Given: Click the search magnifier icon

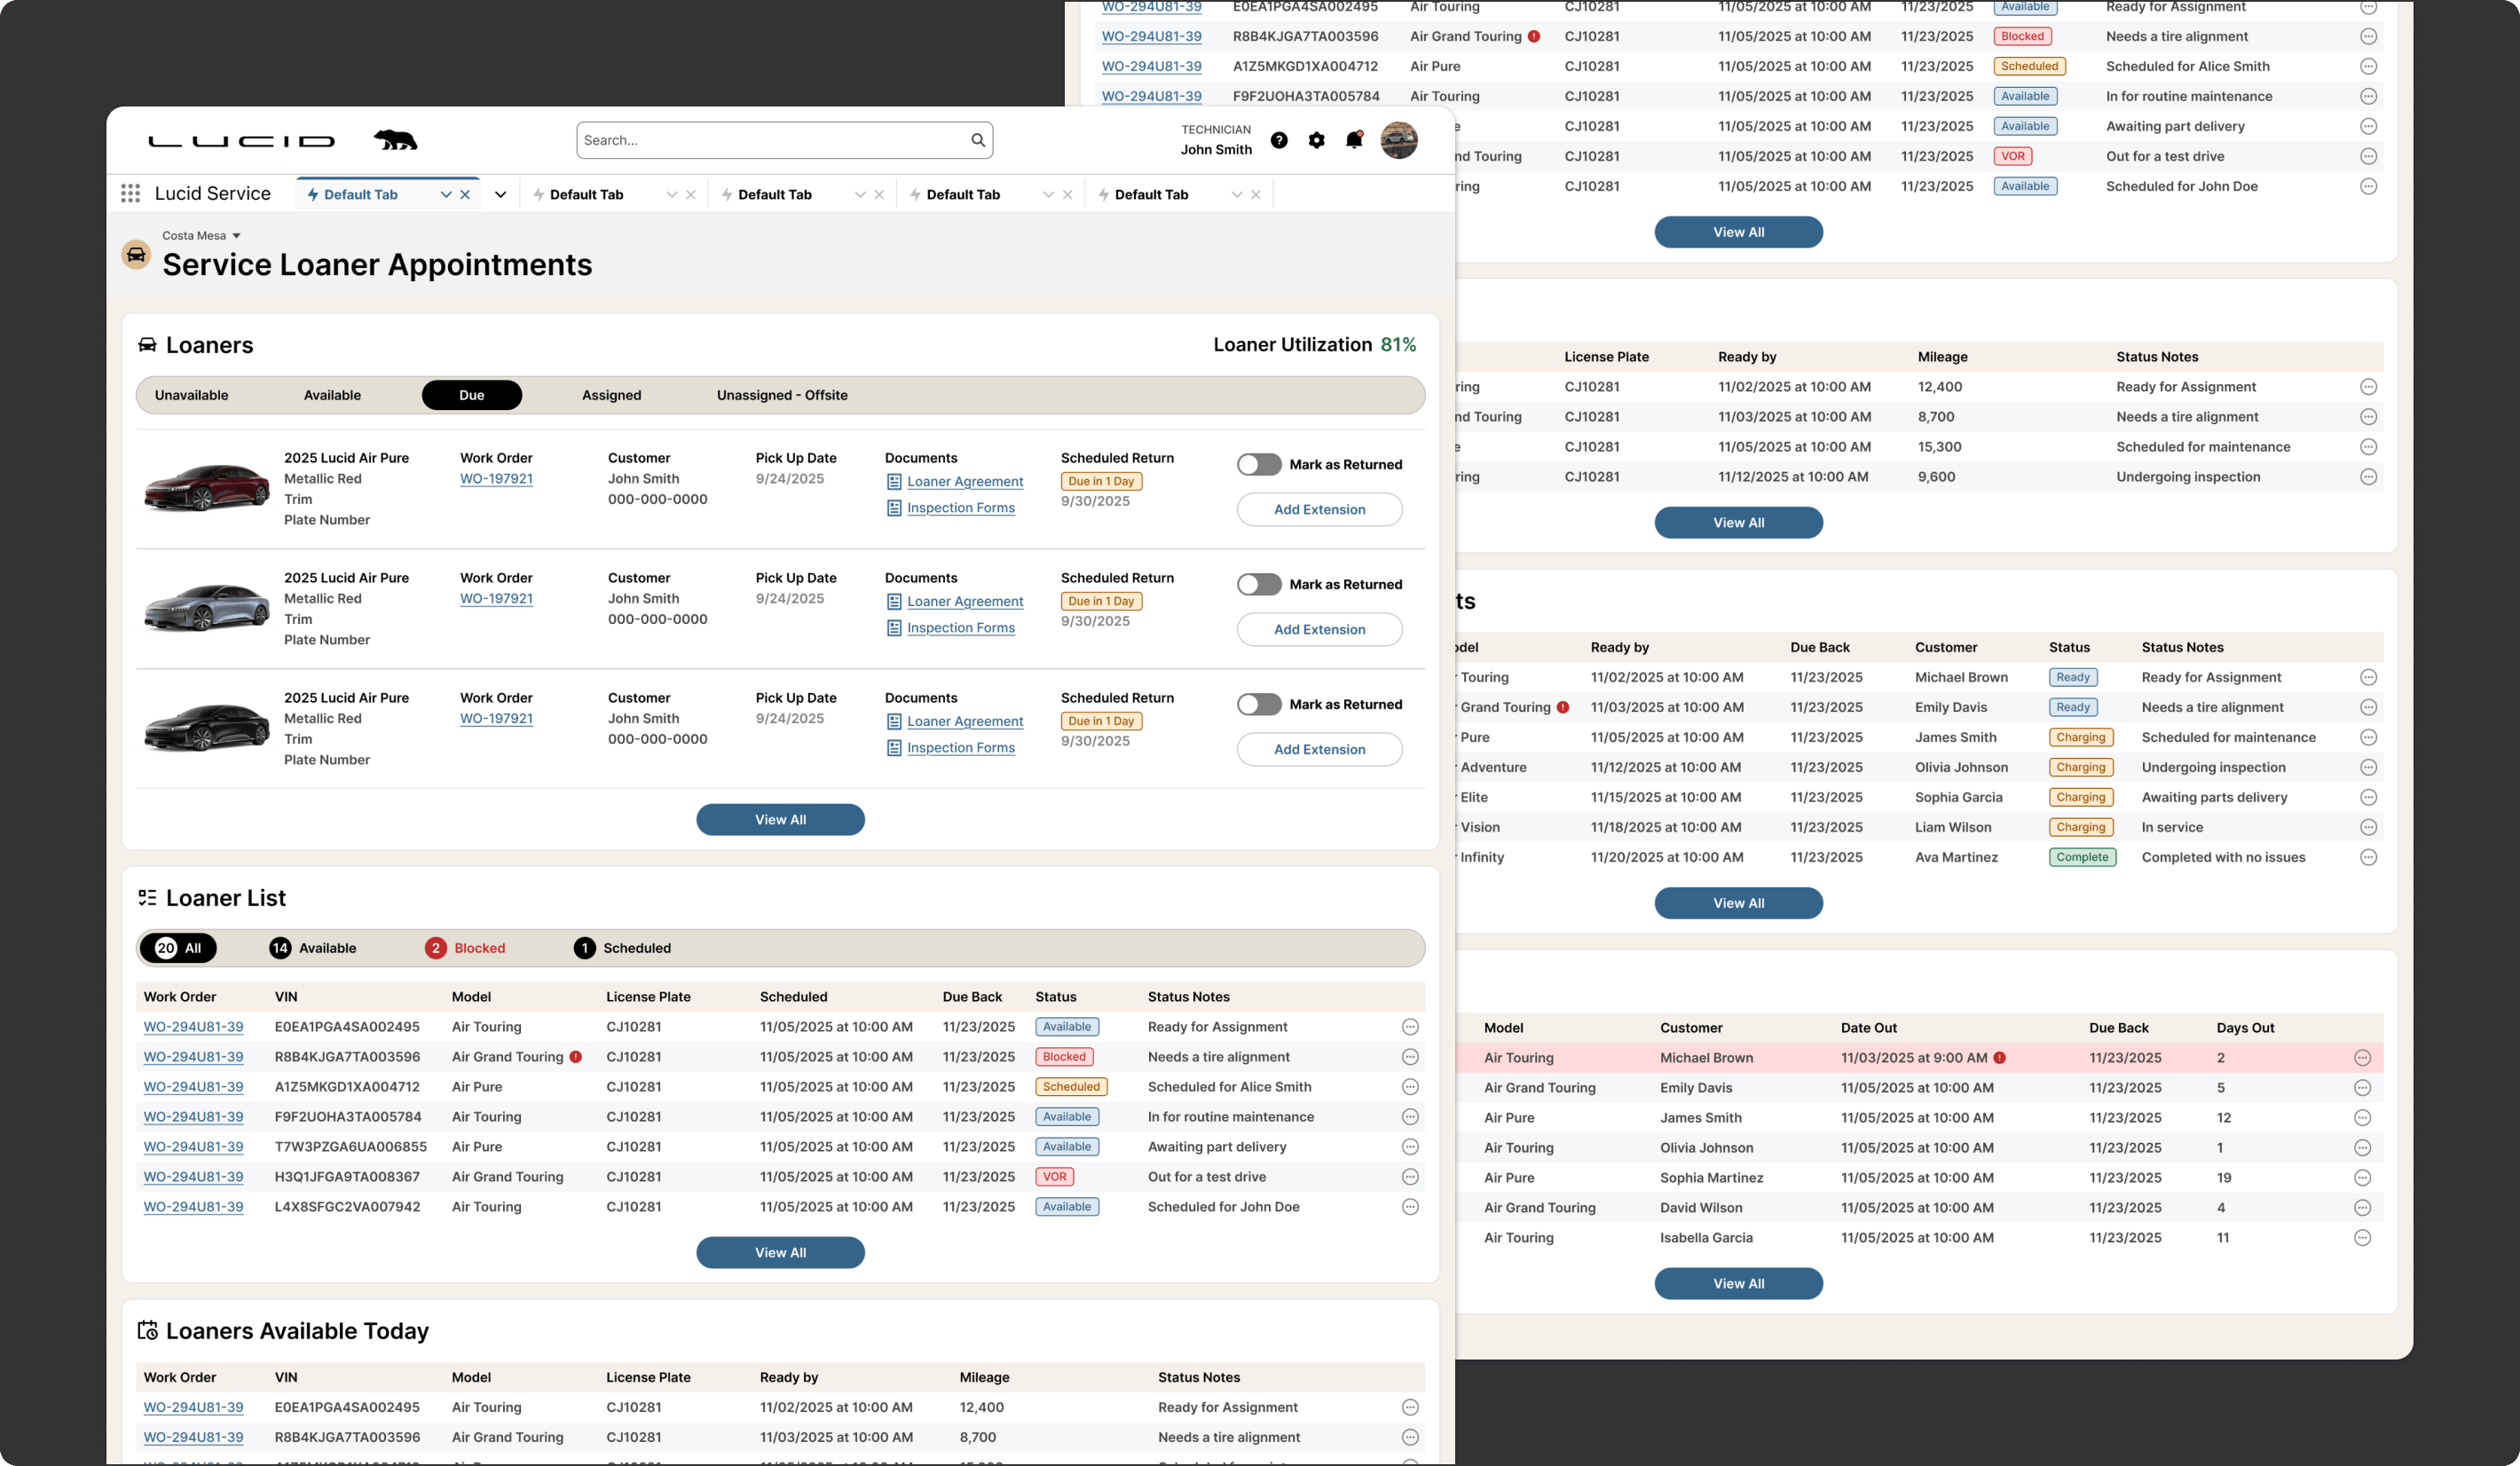Looking at the screenshot, I should [x=978, y=140].
